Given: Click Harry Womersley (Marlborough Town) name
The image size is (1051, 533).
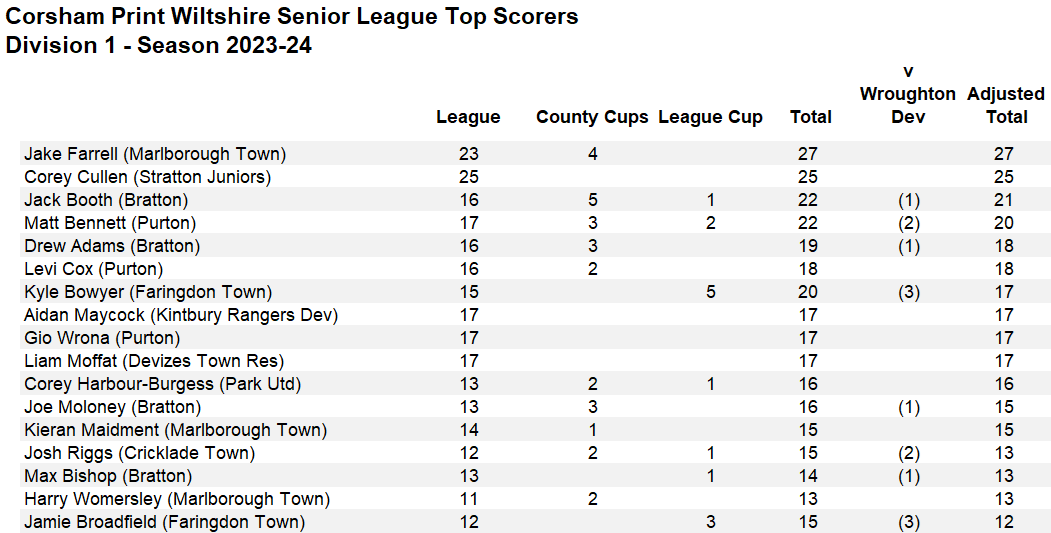Looking at the screenshot, I should pos(175,499).
